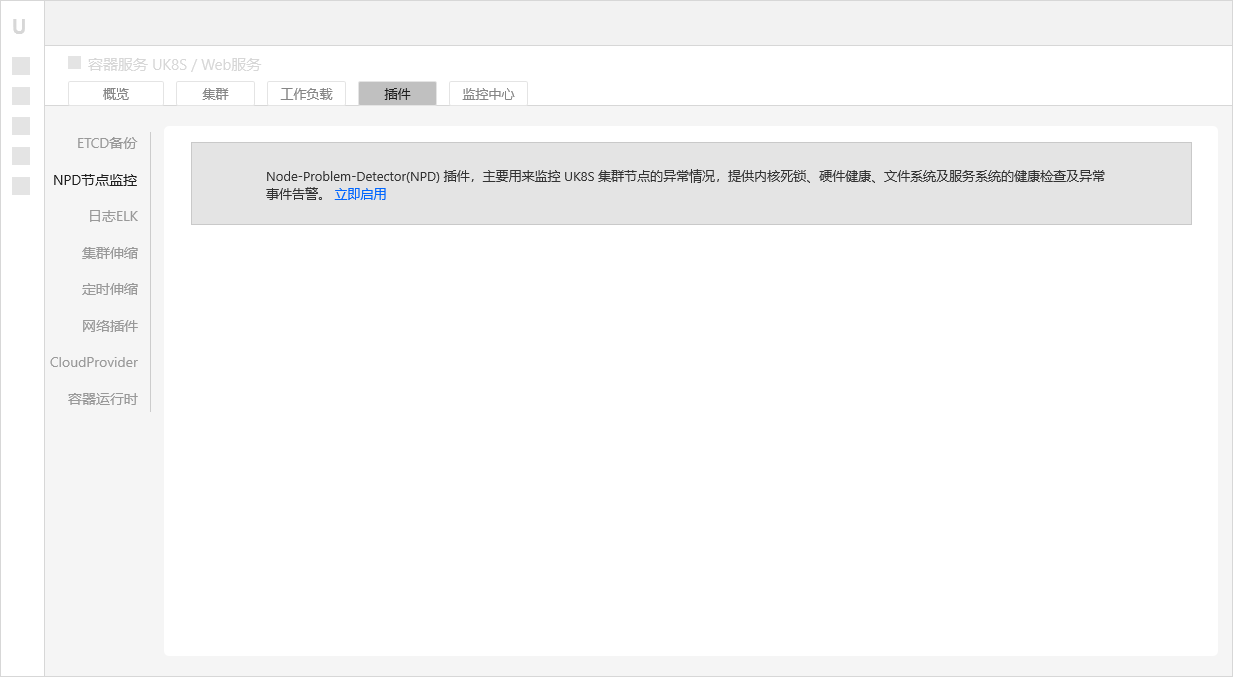Select CloudProvider in the side menu
The width and height of the screenshot is (1233, 677).
coord(94,362)
